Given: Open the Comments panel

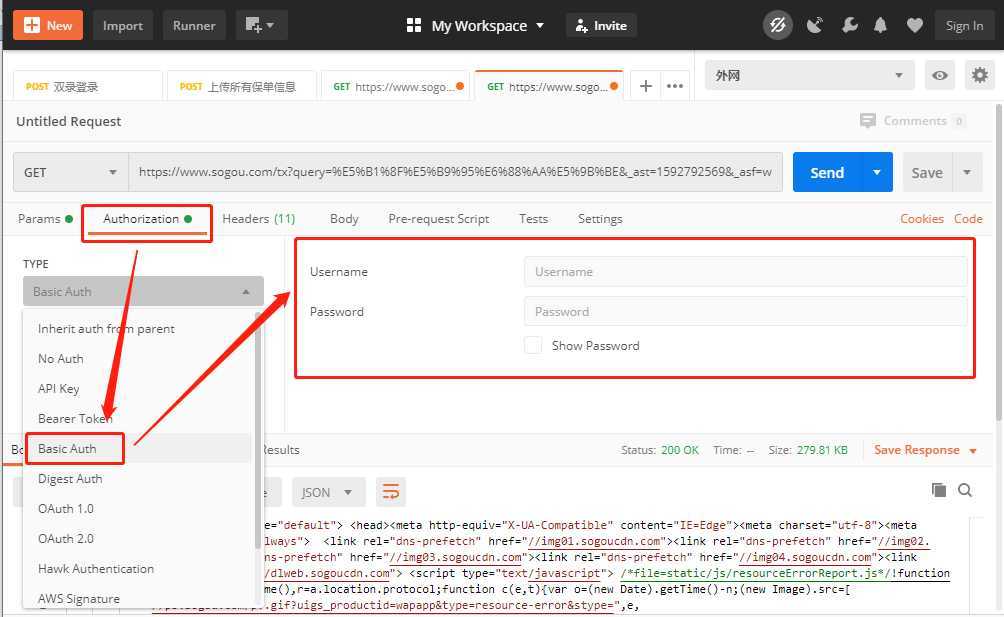Looking at the screenshot, I should pyautogui.click(x=912, y=121).
